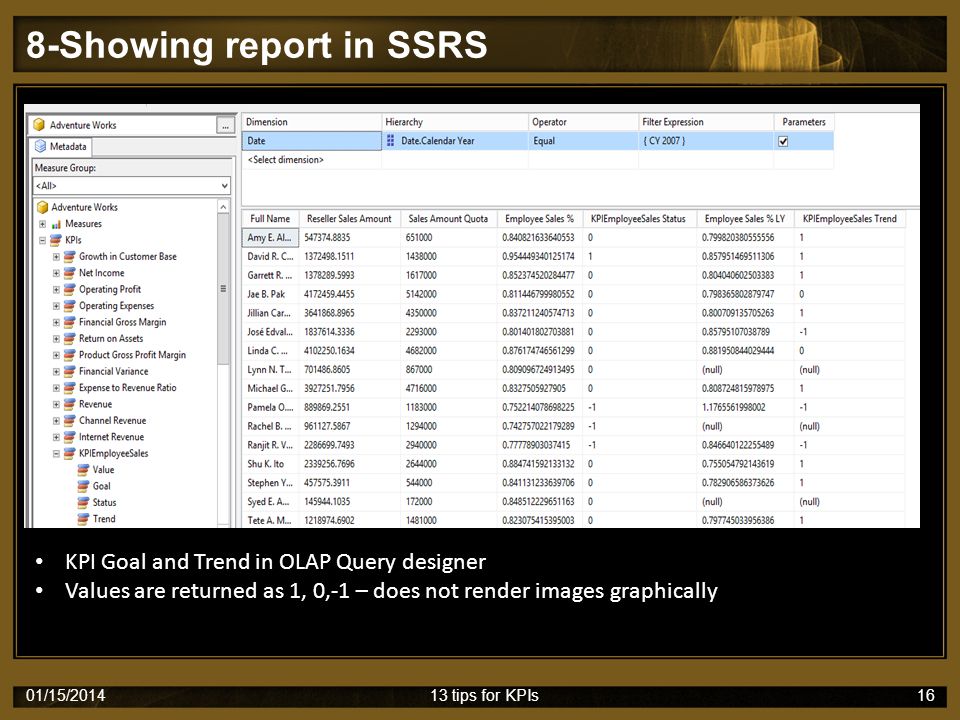This screenshot has height=720, width=960.
Task: Click the Status member icon
Action: 83,503
